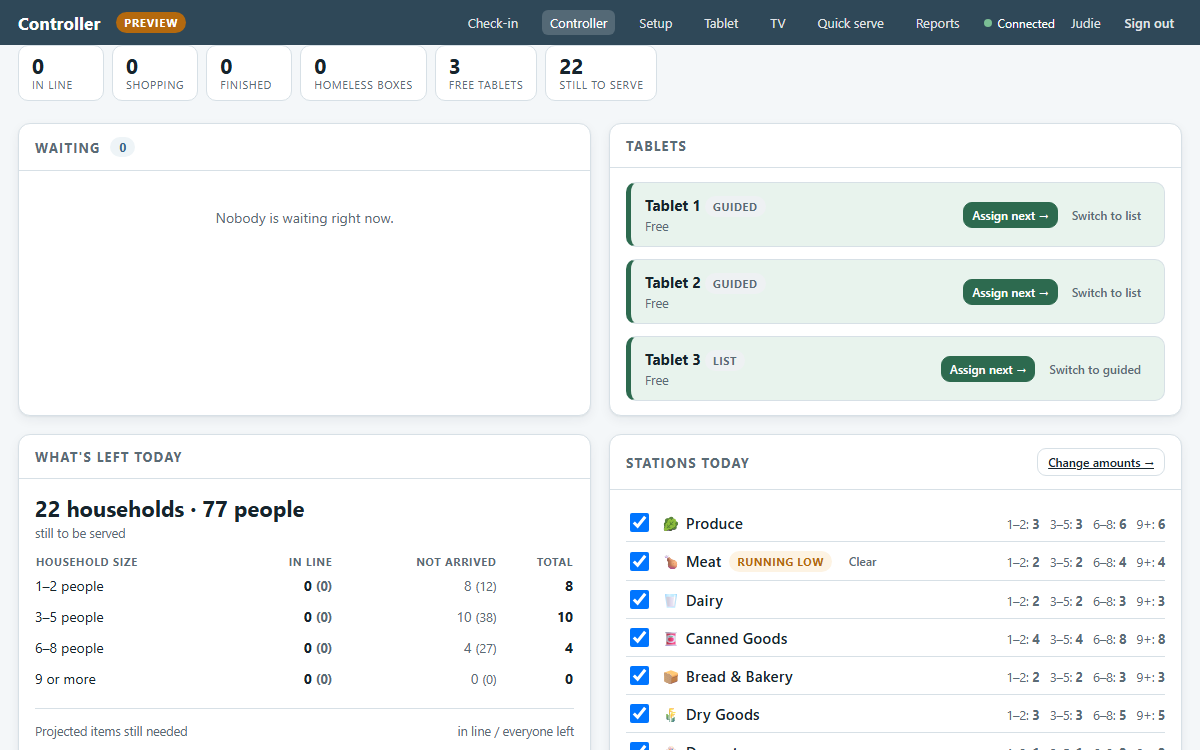Viewport: 1200px width, 750px height.
Task: Click the '3–5 people' household row label
Action: coord(70,617)
